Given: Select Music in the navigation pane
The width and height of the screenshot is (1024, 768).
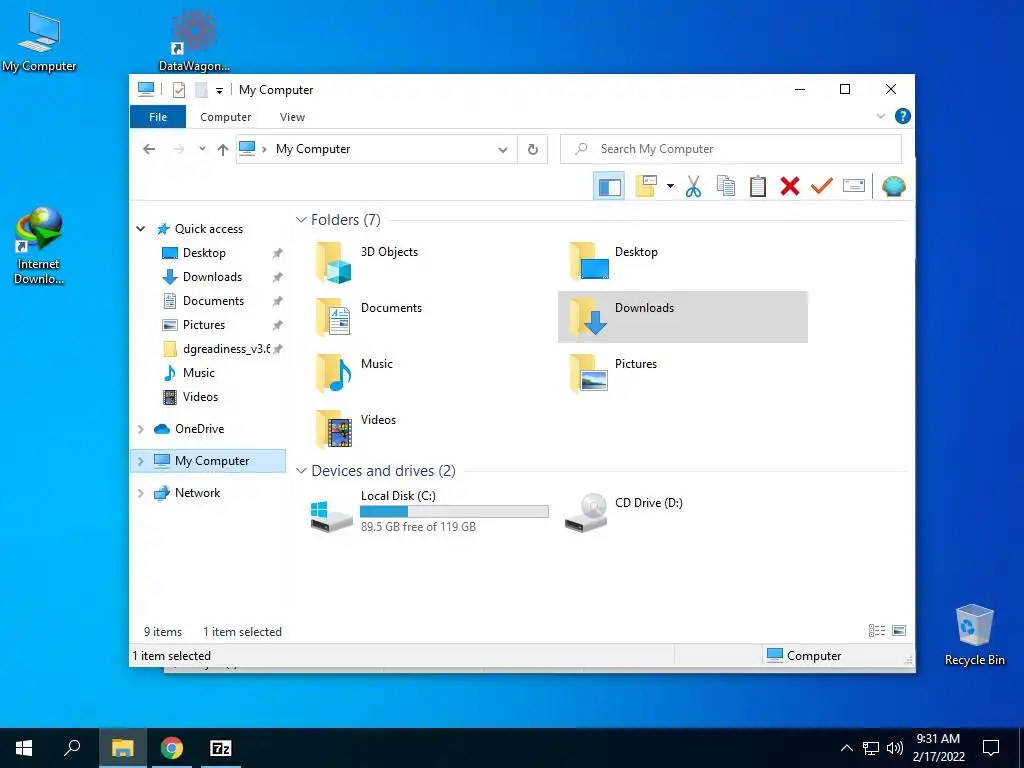Looking at the screenshot, I should coord(199,373).
